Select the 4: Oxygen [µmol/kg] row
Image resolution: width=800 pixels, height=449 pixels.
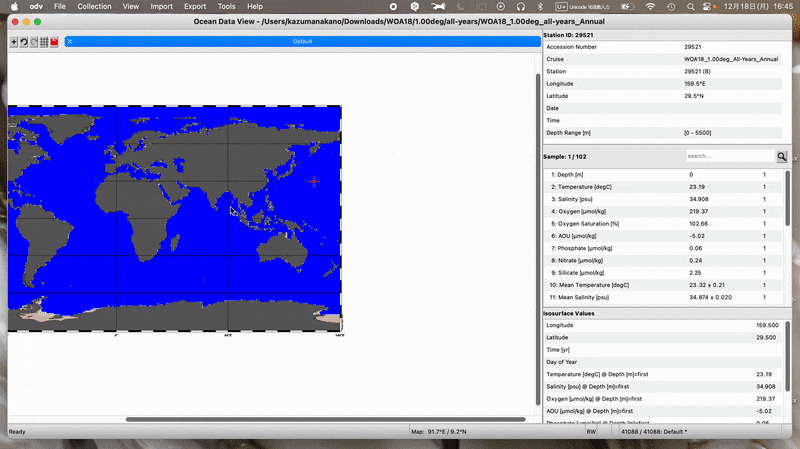663,211
